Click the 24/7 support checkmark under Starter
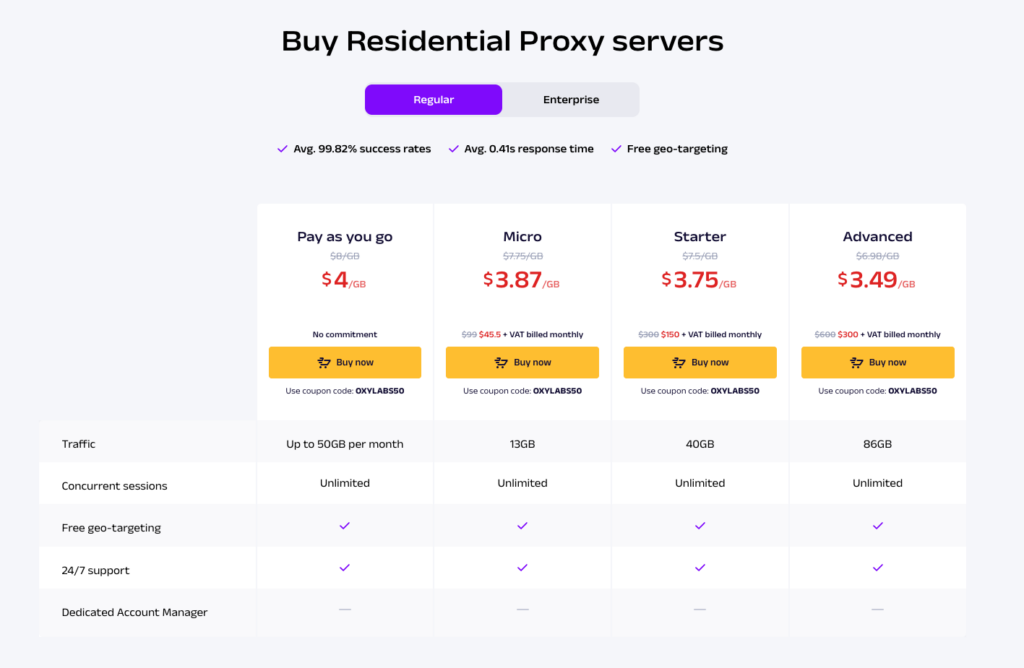Screen dimensions: 1024x668 pos(700,567)
